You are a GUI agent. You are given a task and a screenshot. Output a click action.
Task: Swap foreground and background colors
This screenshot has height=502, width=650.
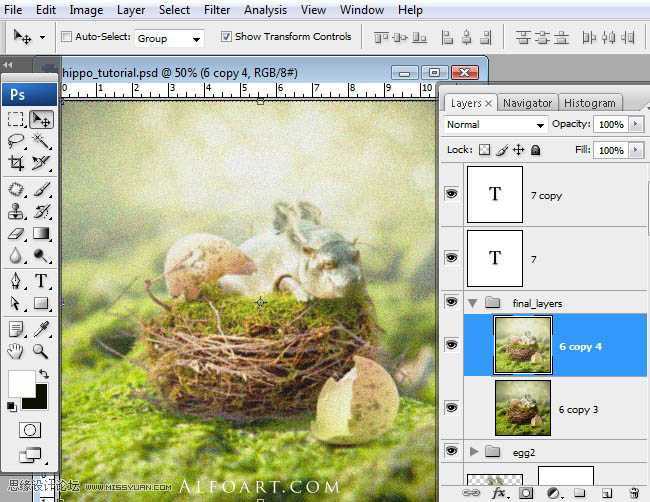[x=44, y=374]
